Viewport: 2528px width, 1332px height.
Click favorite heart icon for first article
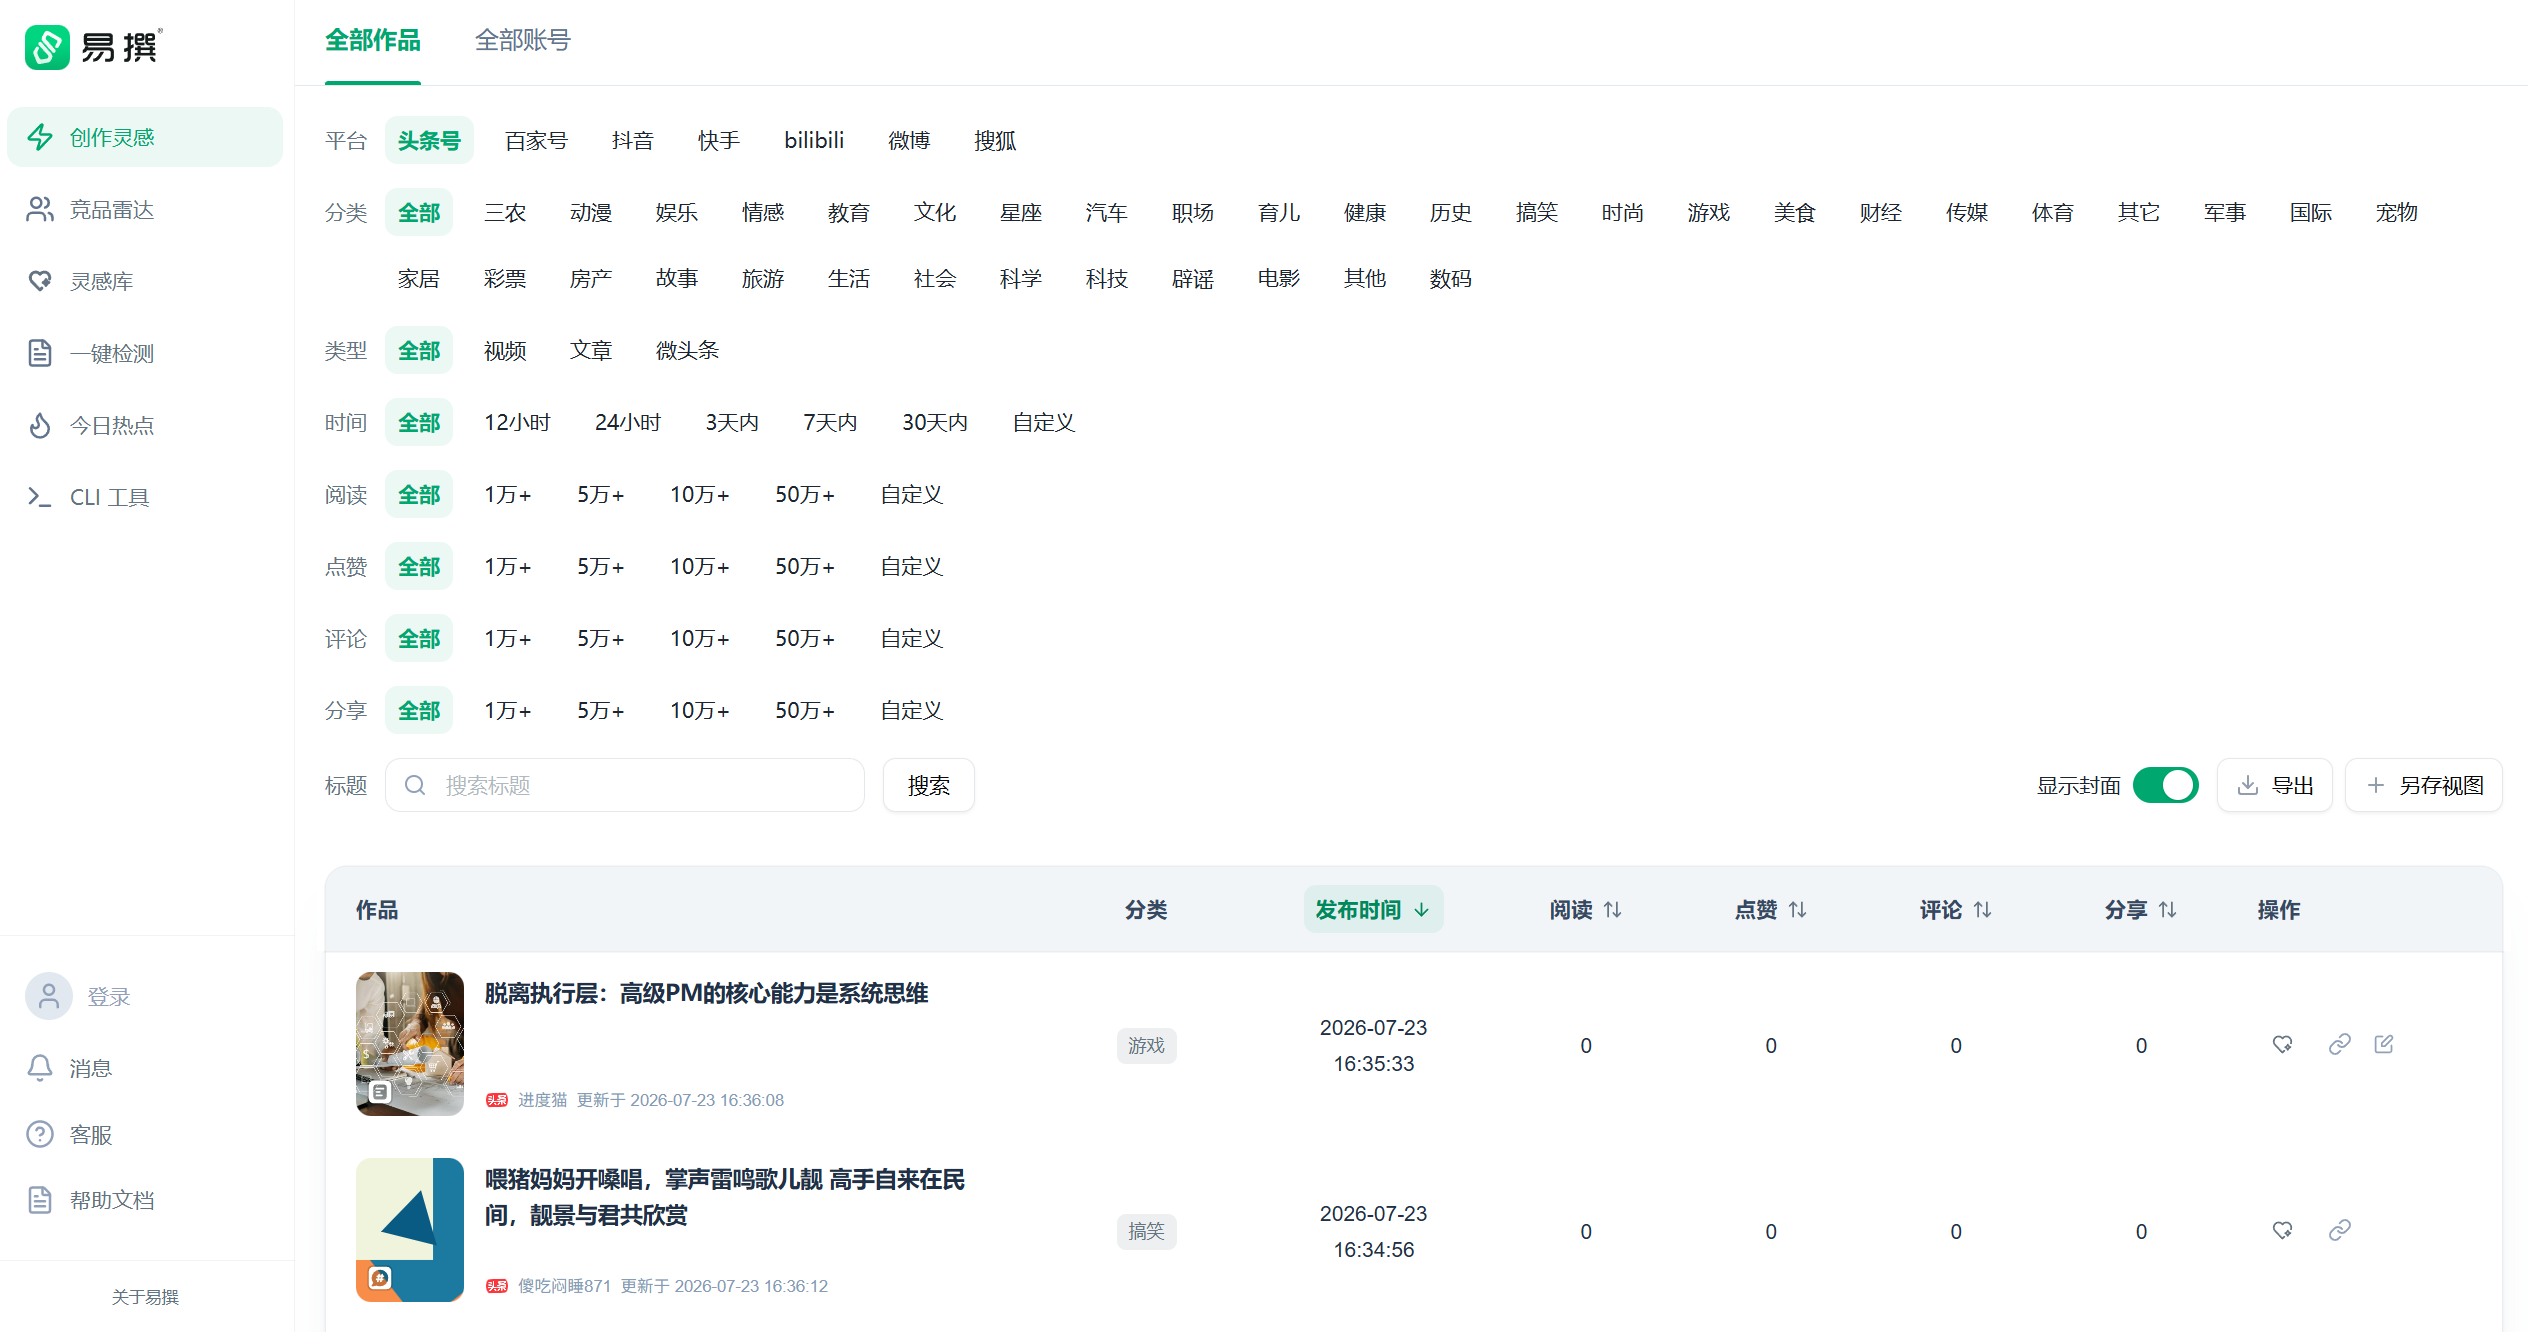click(2282, 1045)
